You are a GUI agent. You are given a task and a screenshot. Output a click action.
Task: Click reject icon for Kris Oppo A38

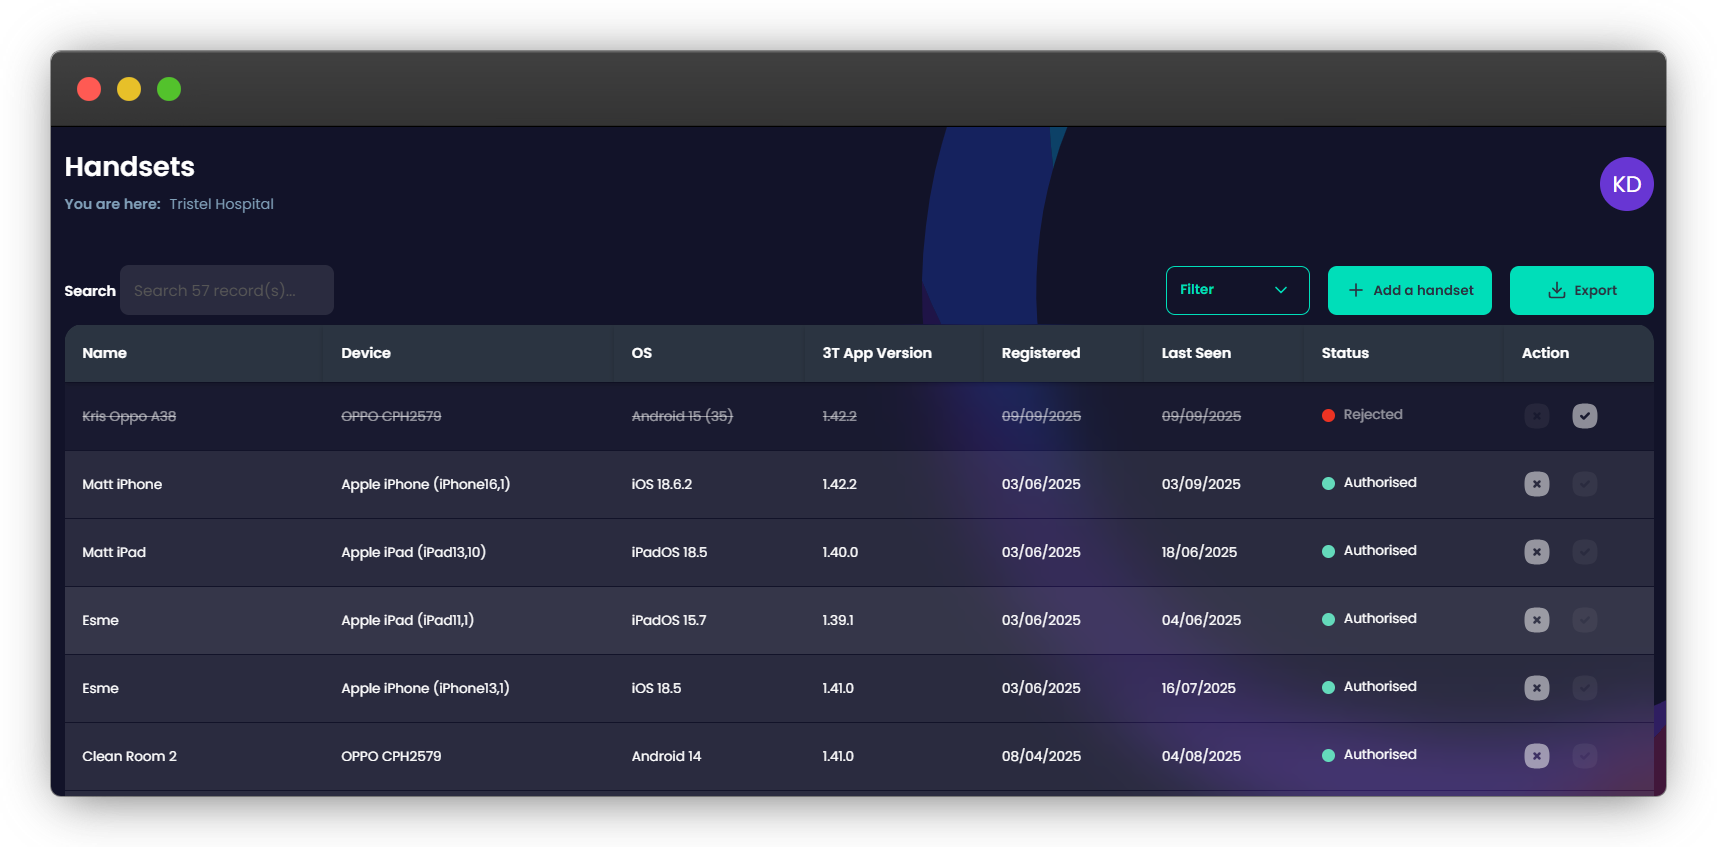click(x=1537, y=416)
